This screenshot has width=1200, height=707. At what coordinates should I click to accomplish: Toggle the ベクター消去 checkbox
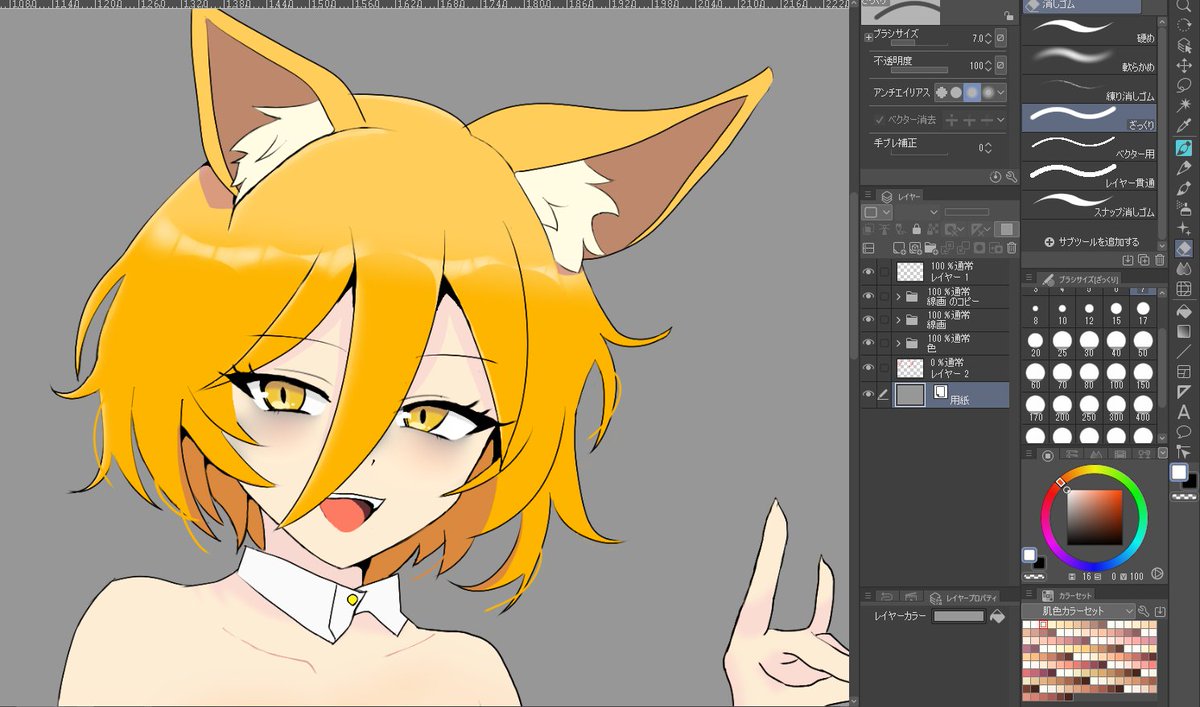[x=879, y=119]
